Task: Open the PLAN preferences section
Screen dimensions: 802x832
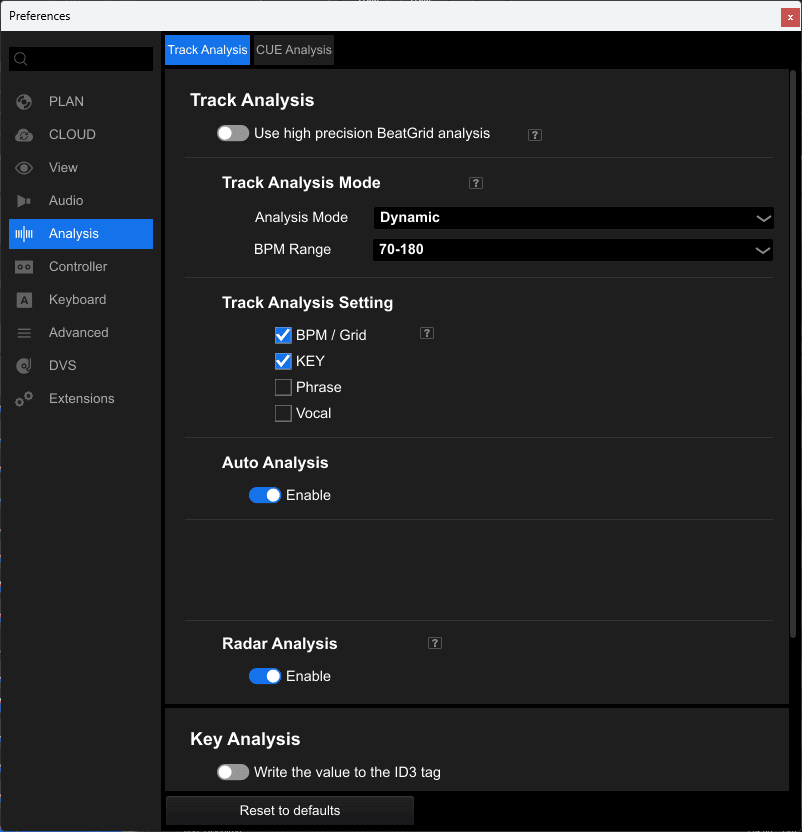Action: coord(81,101)
